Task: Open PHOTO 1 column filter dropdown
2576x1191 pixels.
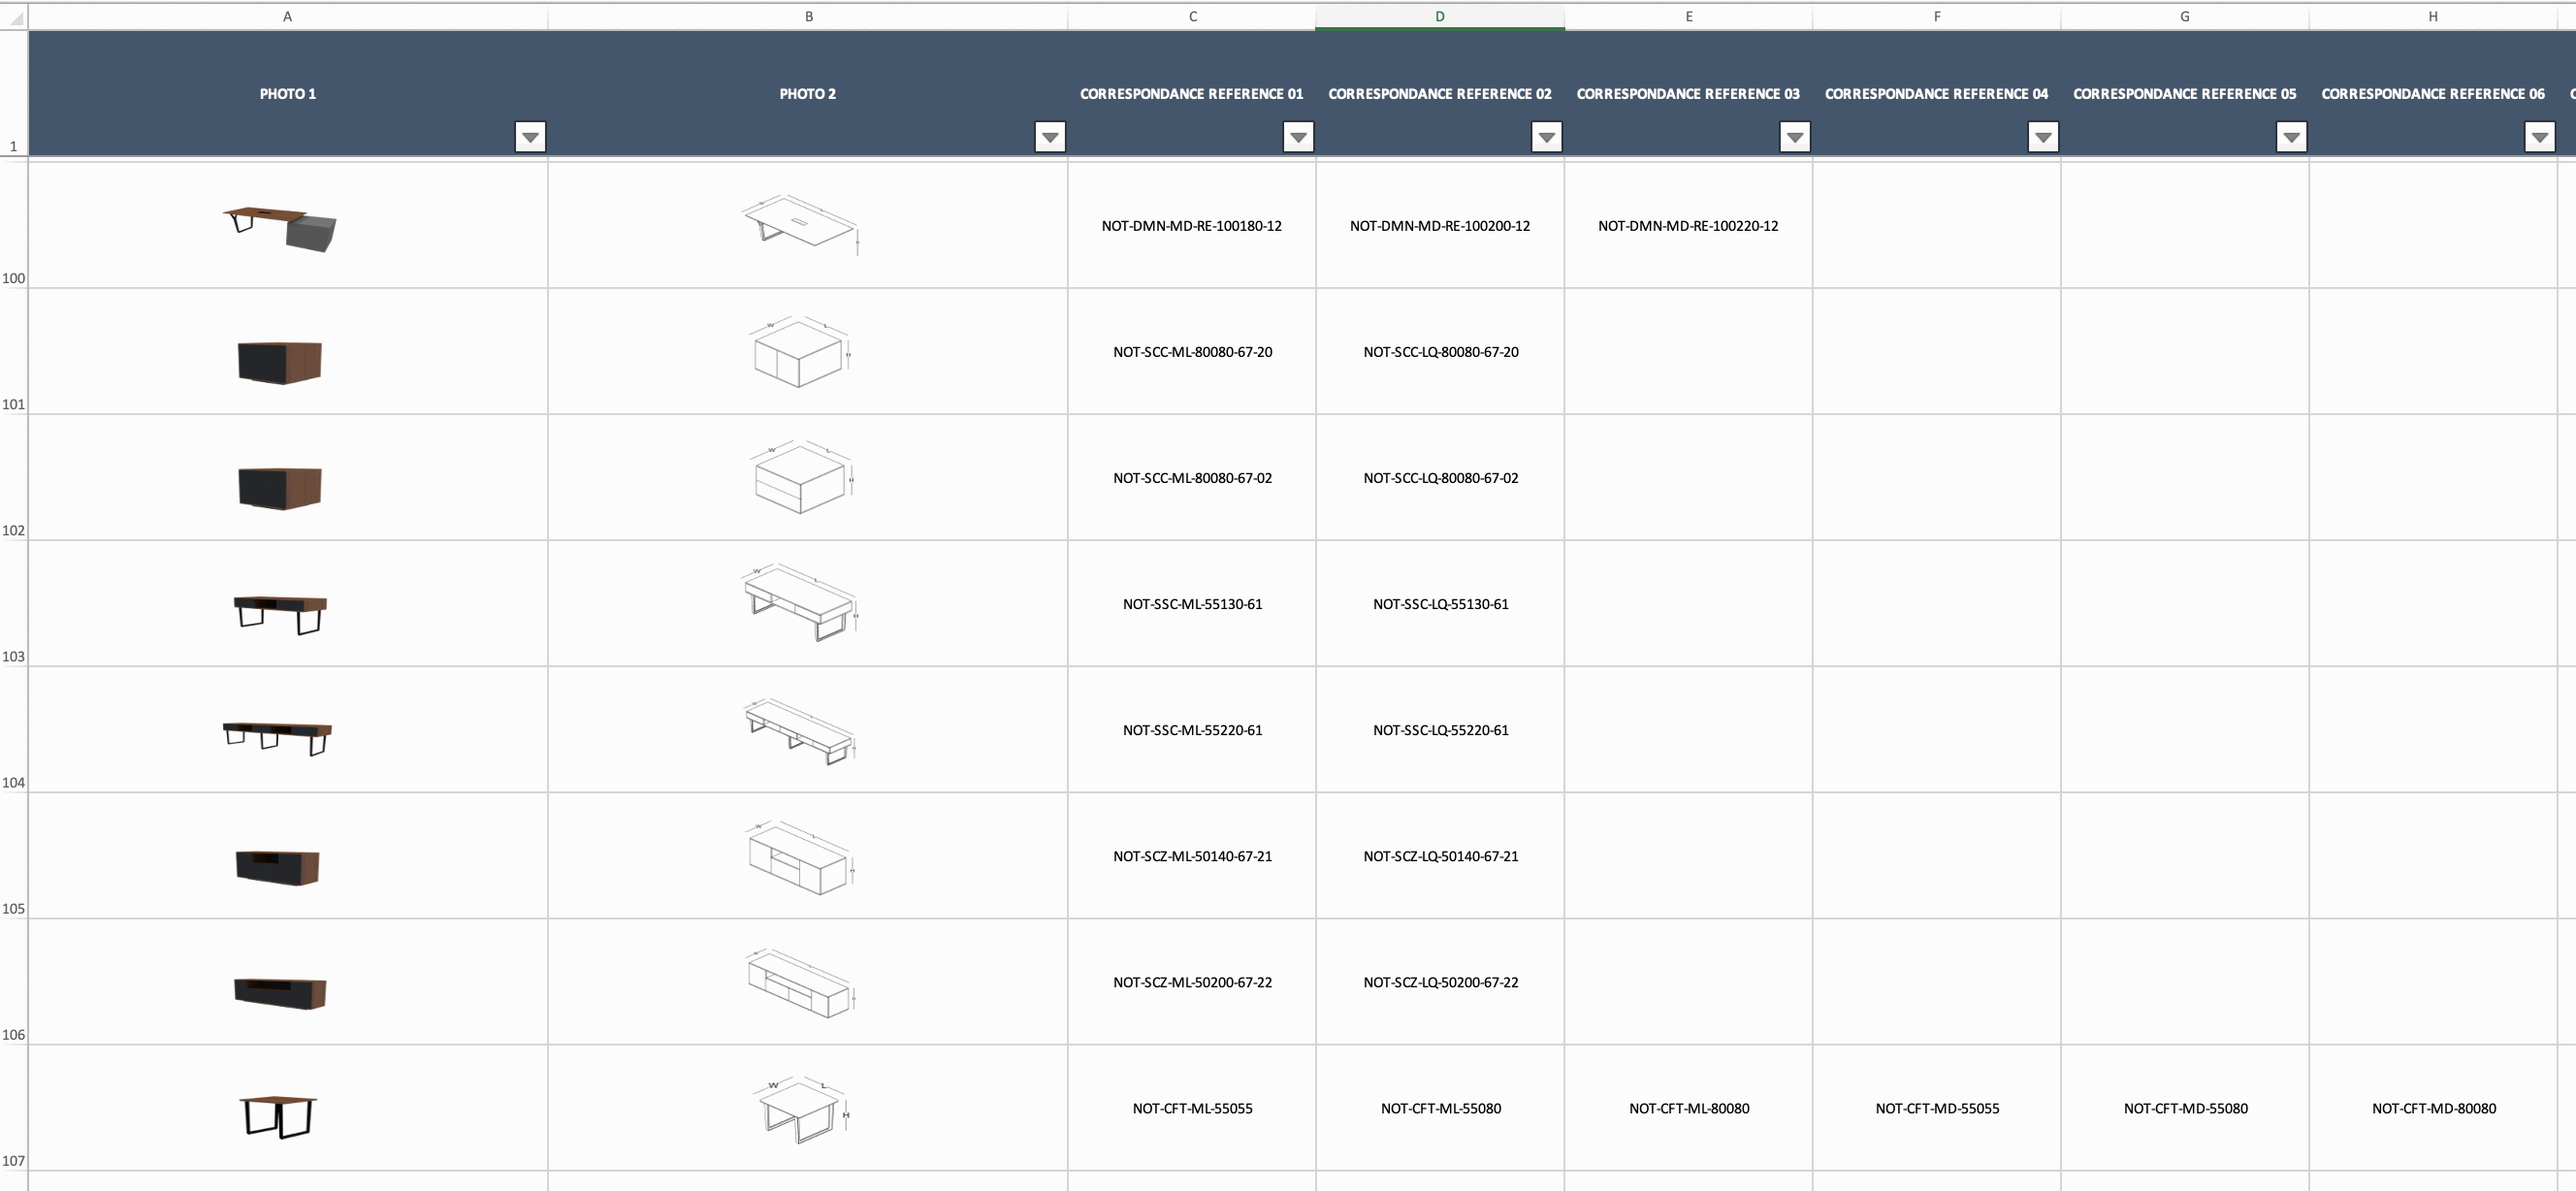Action: pos(530,137)
